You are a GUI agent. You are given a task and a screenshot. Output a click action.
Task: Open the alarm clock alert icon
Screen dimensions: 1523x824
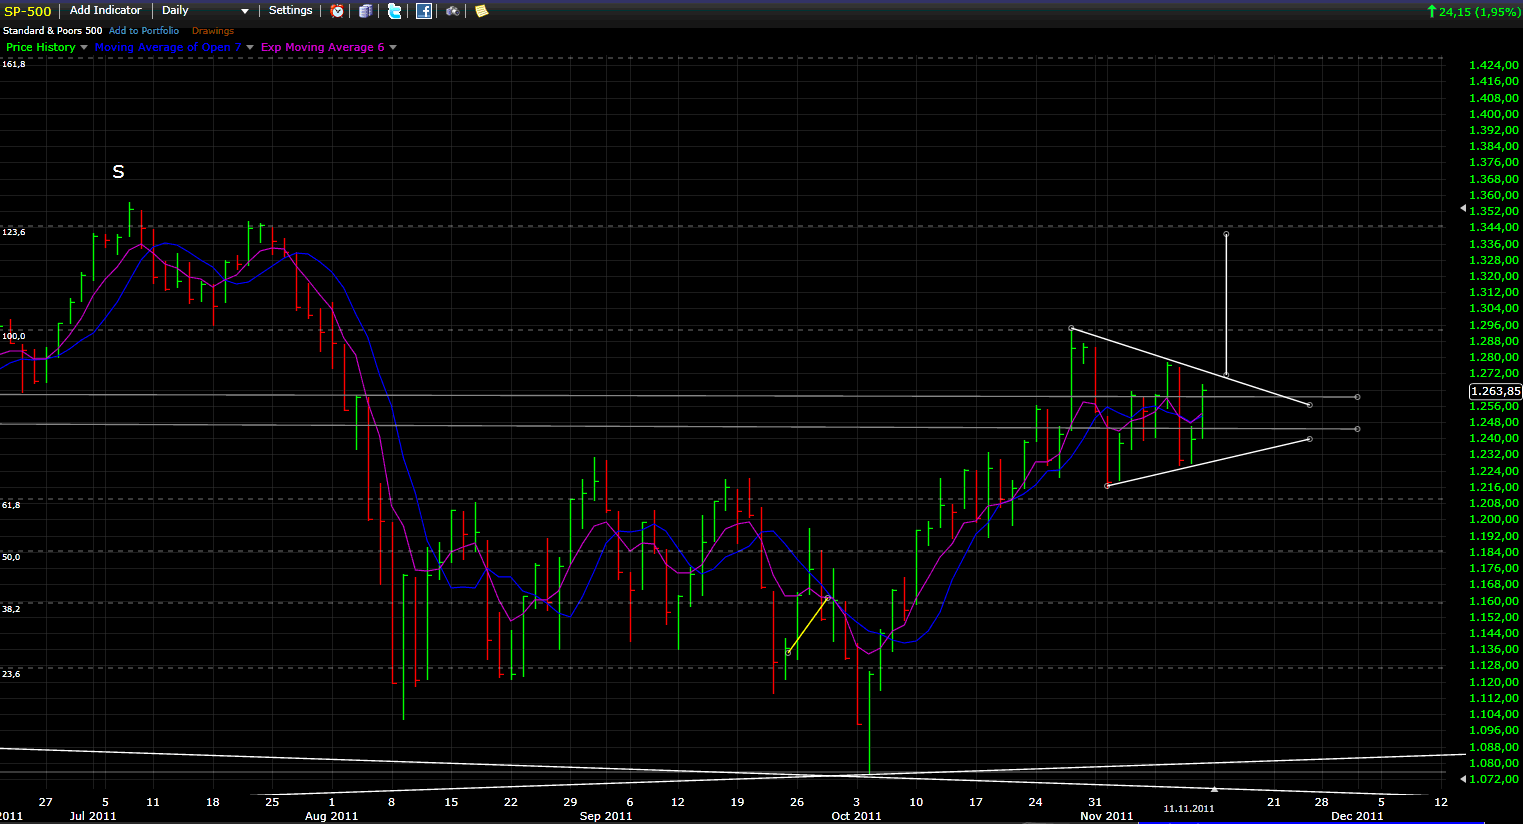338,11
